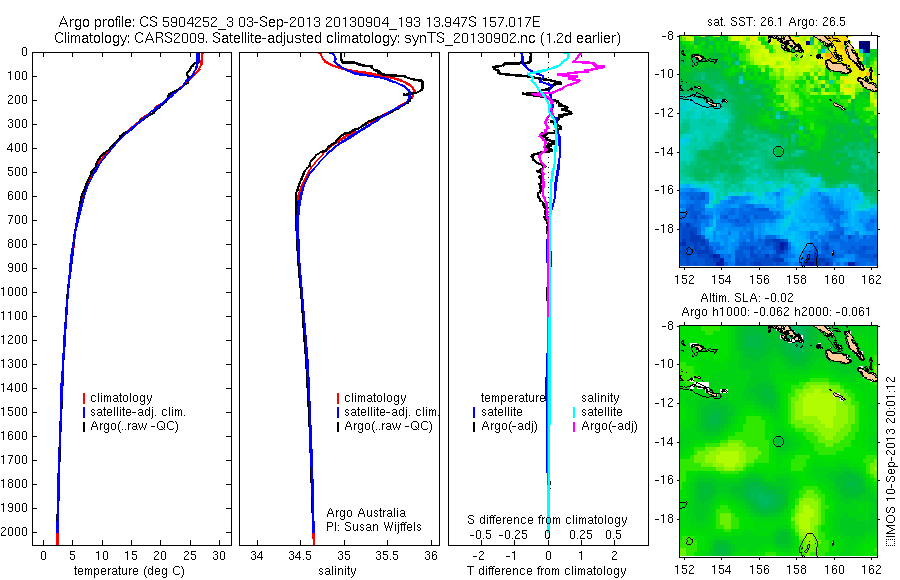The width and height of the screenshot is (900, 580).
Task: Click the magenta Argo(-adj) salinity legend marker
Action: click(x=574, y=427)
